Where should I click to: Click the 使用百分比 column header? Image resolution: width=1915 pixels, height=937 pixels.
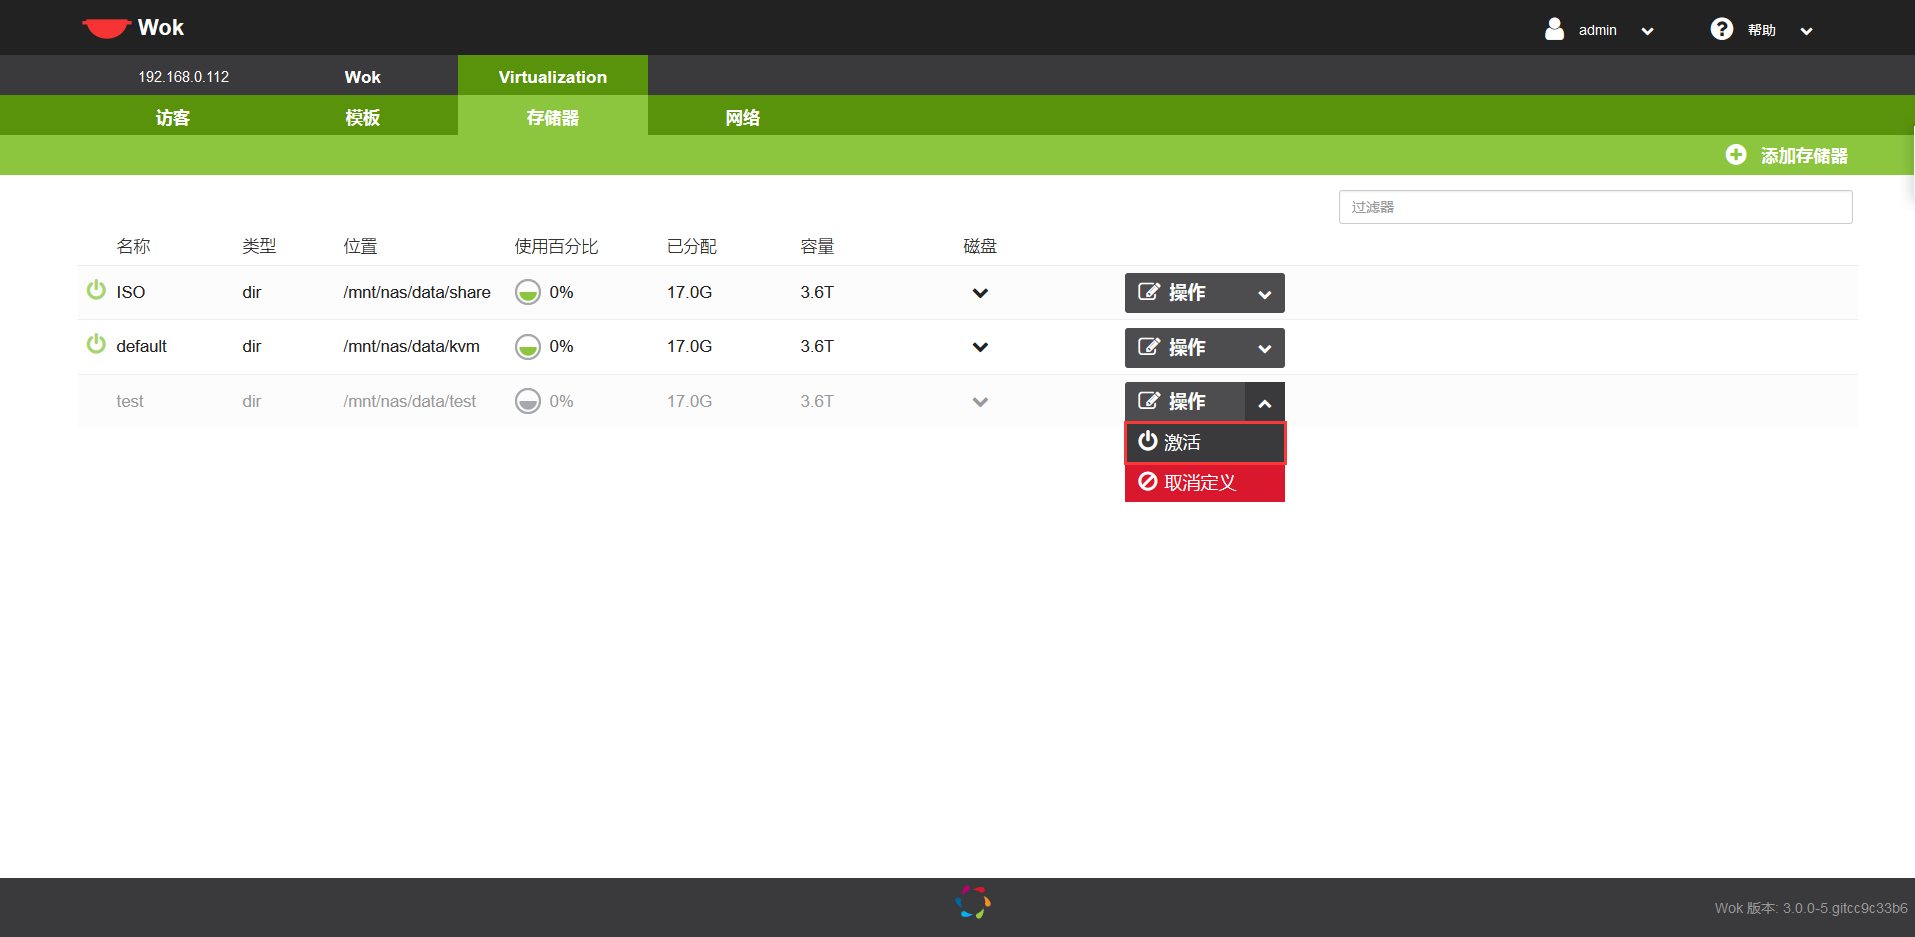(556, 246)
